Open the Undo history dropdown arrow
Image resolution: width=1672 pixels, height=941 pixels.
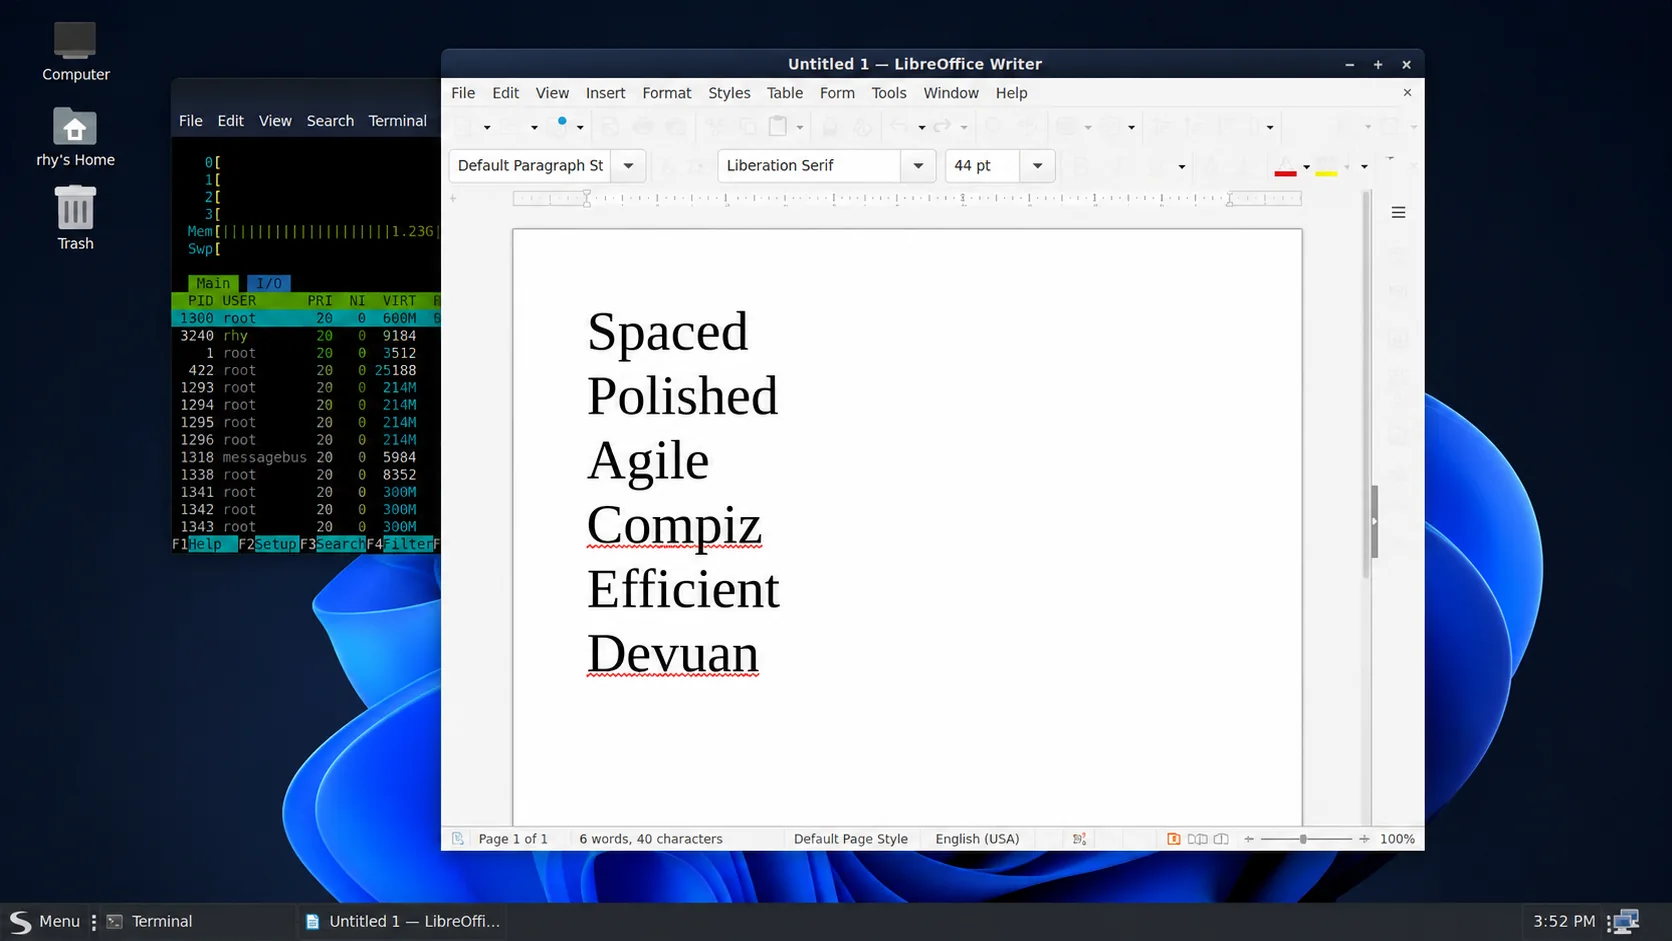pyautogui.click(x=921, y=127)
